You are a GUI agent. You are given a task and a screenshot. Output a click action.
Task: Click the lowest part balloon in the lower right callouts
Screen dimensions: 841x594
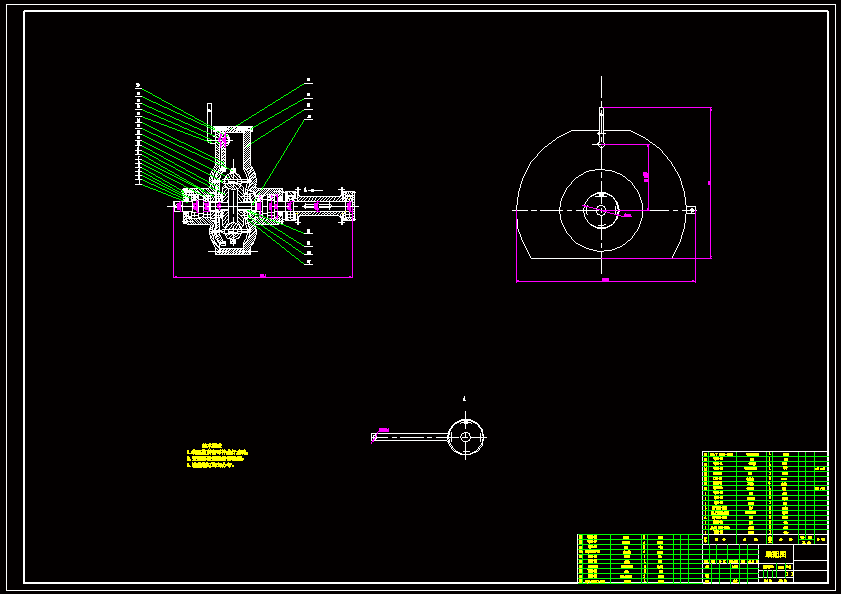(x=308, y=262)
